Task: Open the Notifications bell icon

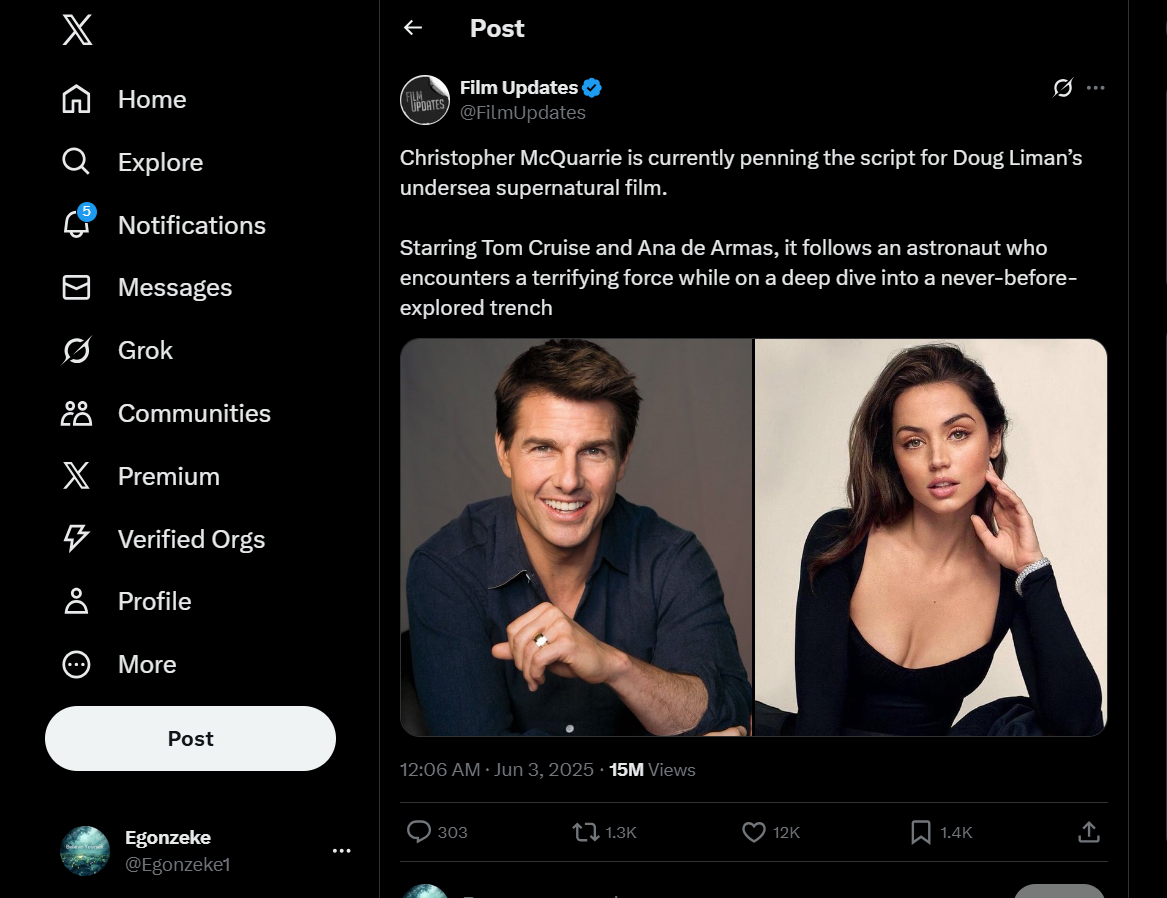Action: pos(77,225)
